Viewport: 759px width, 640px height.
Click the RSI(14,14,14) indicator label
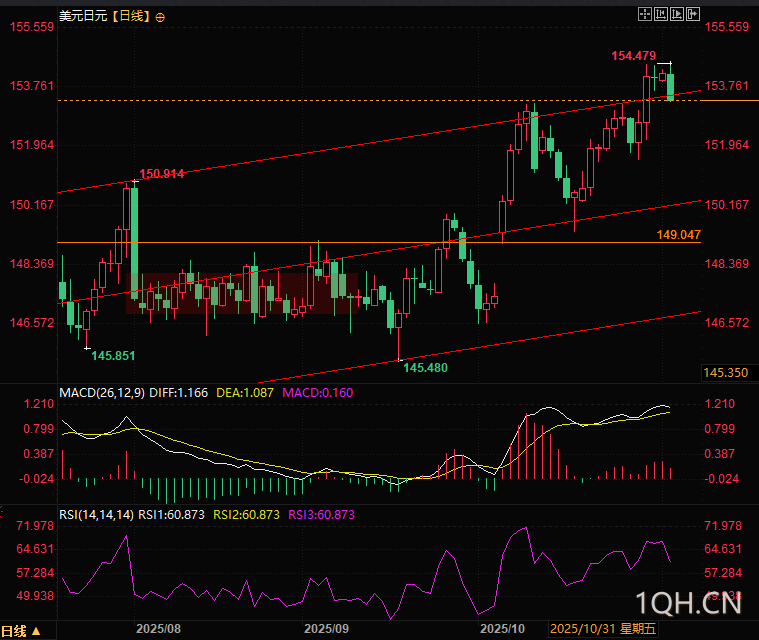[96, 515]
